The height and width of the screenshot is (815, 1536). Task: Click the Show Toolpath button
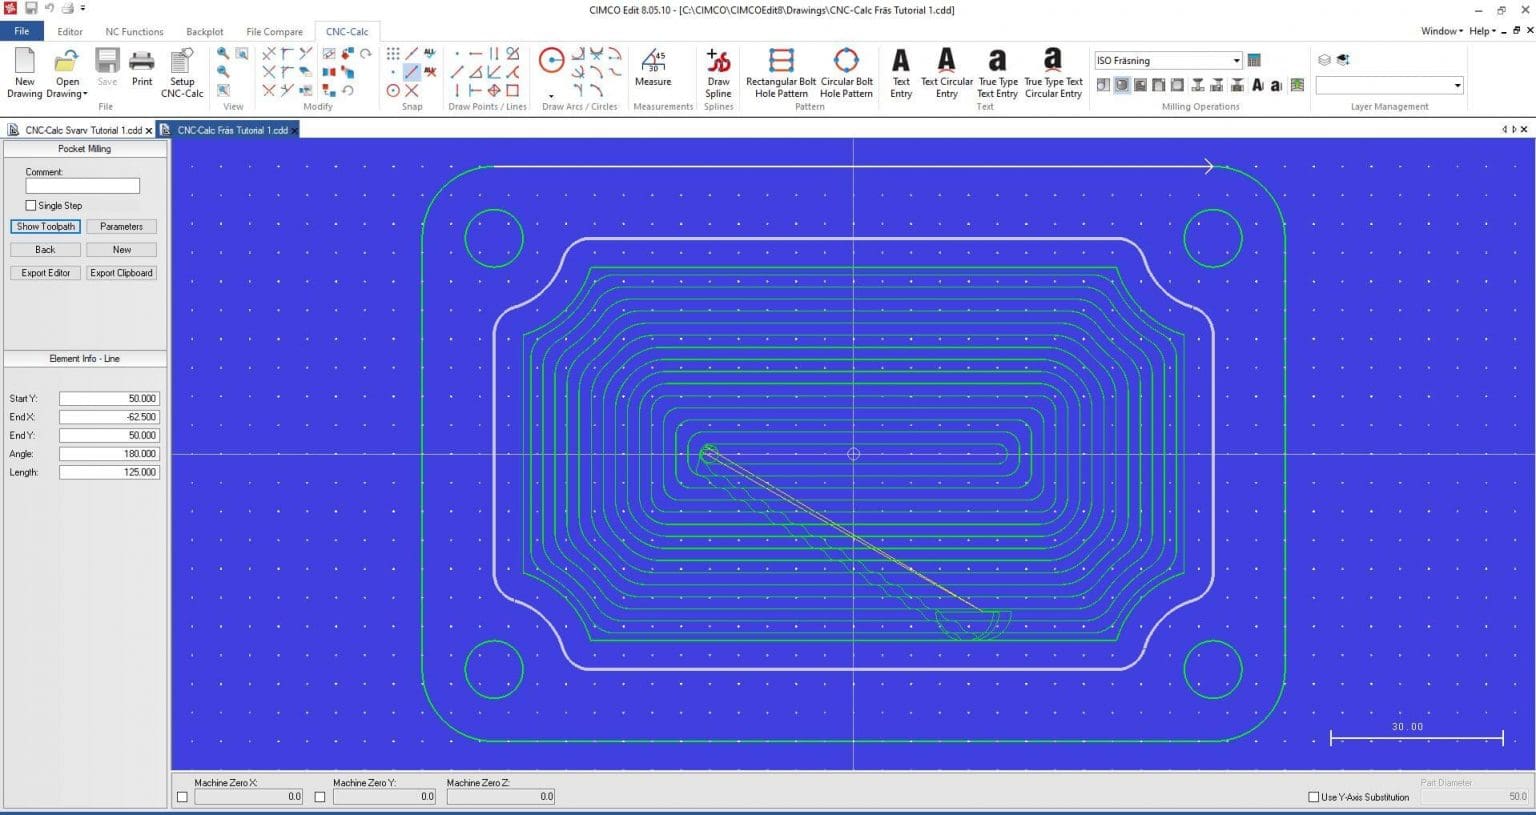coord(44,226)
